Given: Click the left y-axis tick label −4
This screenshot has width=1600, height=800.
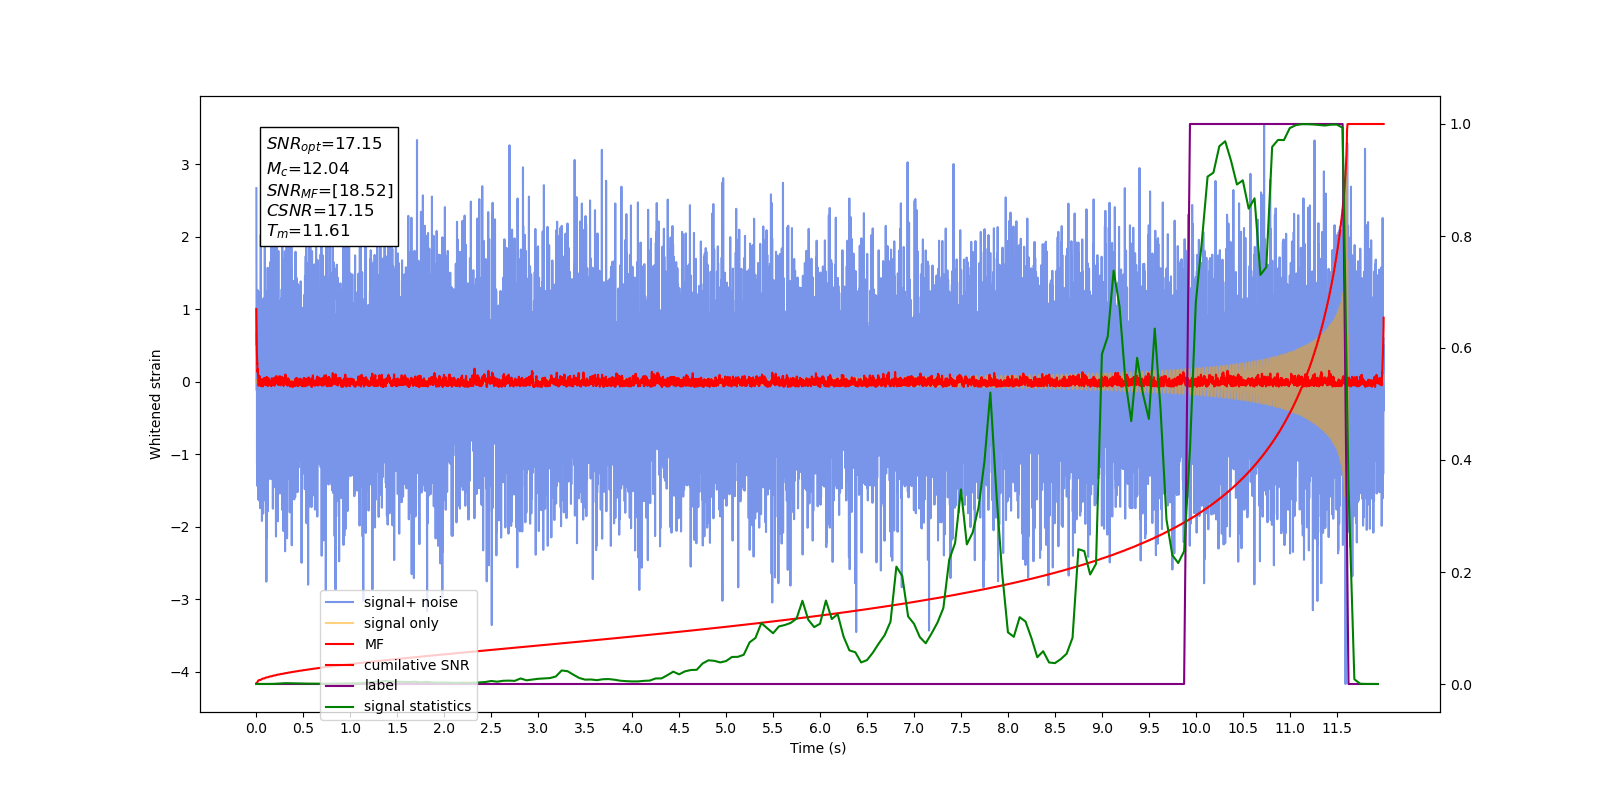Looking at the screenshot, I should pos(180,672).
